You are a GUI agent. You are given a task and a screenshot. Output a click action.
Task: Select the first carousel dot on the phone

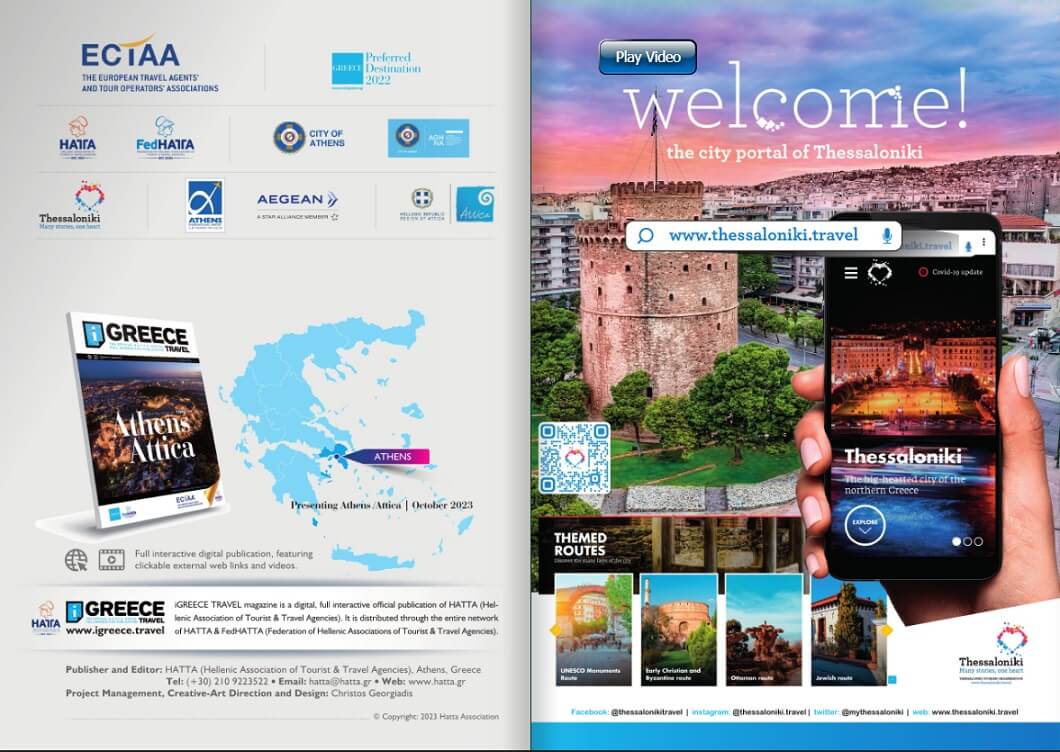956,541
